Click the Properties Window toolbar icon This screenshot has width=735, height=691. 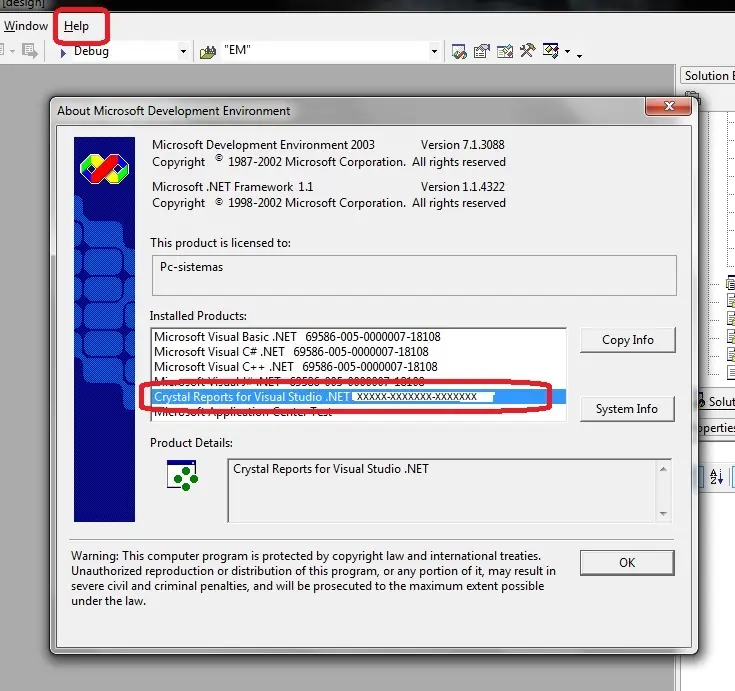point(481,51)
